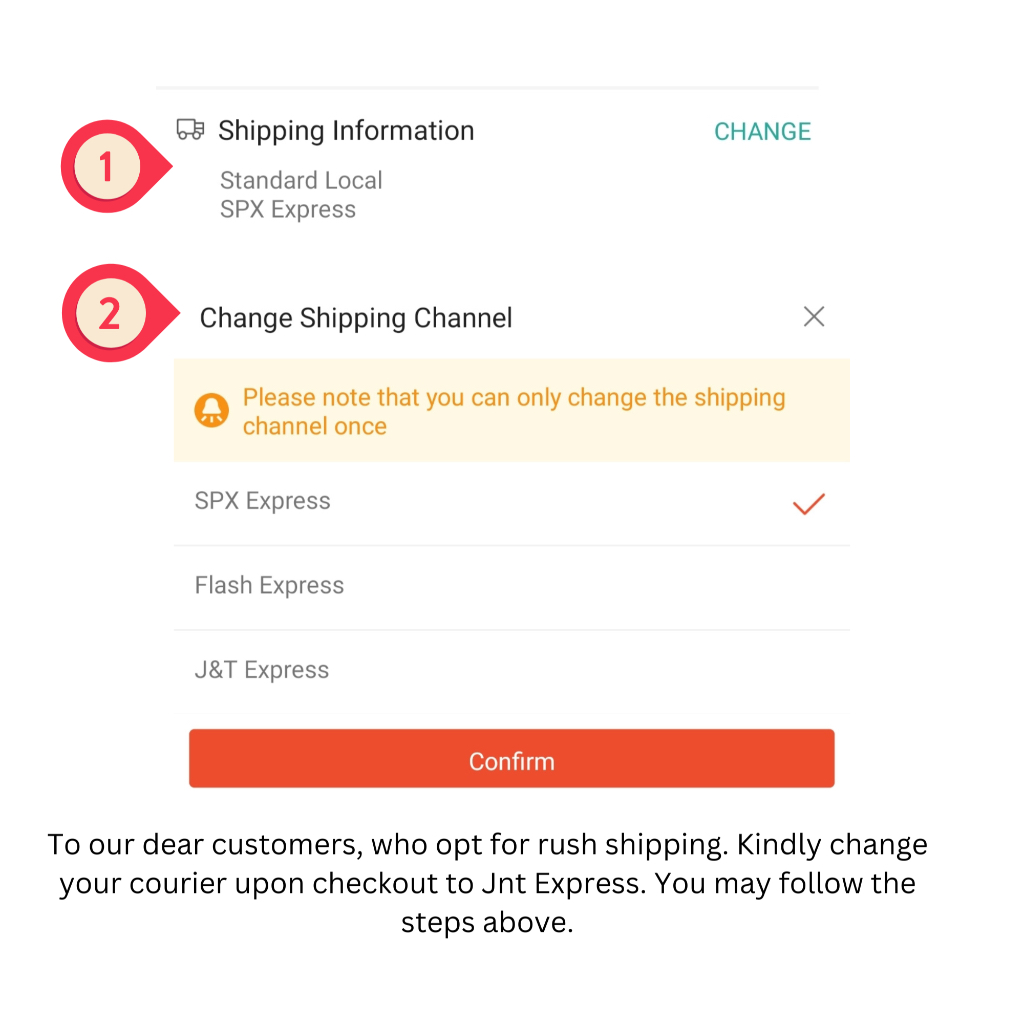Click SPX Express under Standard Local
Screen dimensions: 1024x1024
click(288, 210)
